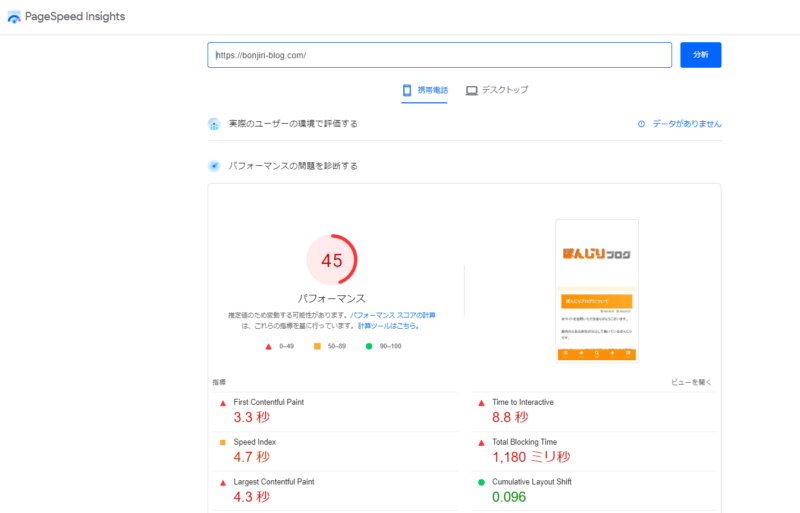Click the 1,180 ミリ秒 value
Viewport: 800px width, 513px height.
click(531, 457)
